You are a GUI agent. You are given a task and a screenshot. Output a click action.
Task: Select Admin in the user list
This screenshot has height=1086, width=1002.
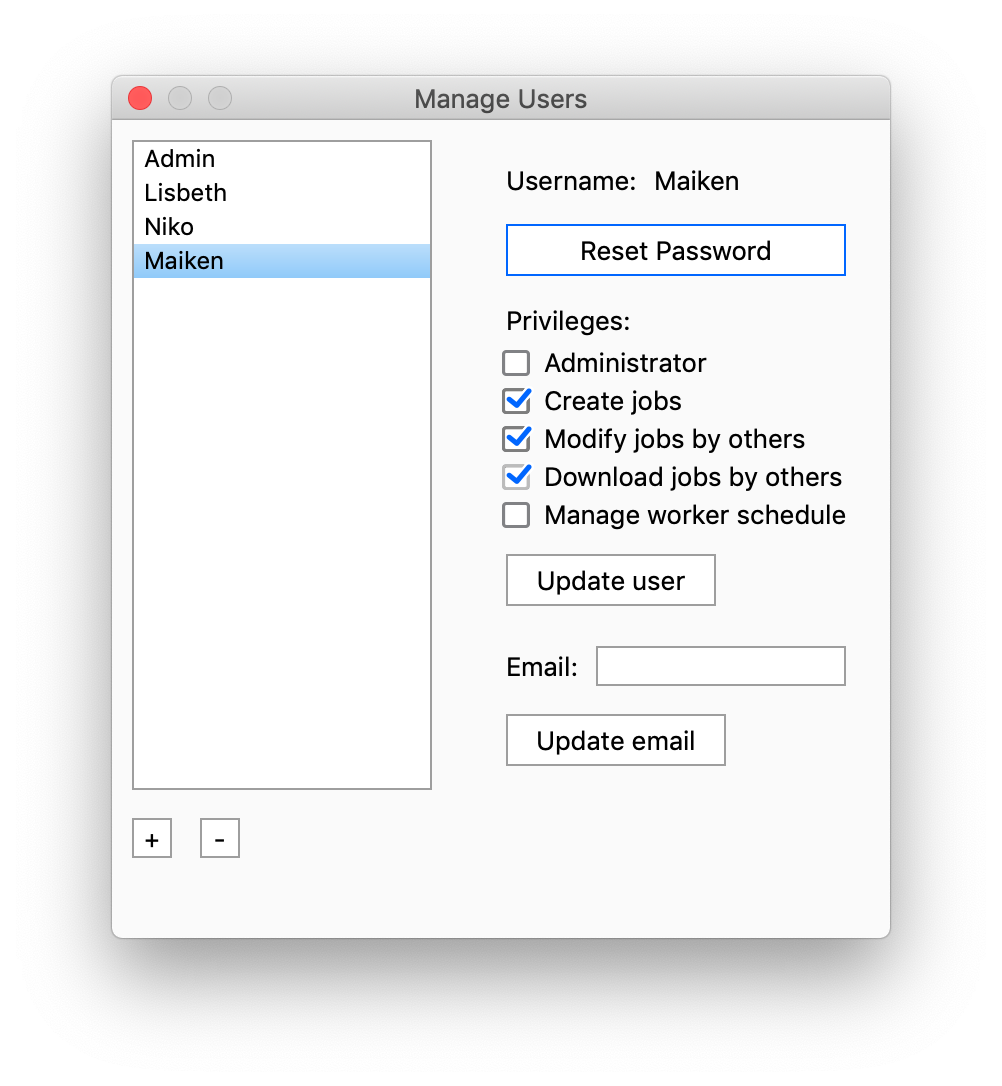click(x=180, y=159)
